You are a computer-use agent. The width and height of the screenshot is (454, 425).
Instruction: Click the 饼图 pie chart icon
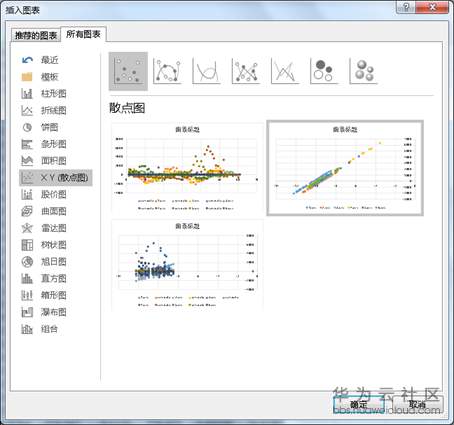(x=27, y=127)
